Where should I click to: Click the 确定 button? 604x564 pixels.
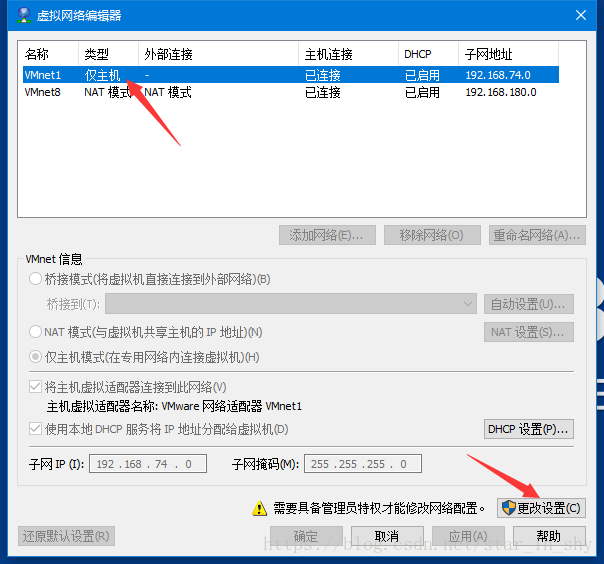point(306,536)
